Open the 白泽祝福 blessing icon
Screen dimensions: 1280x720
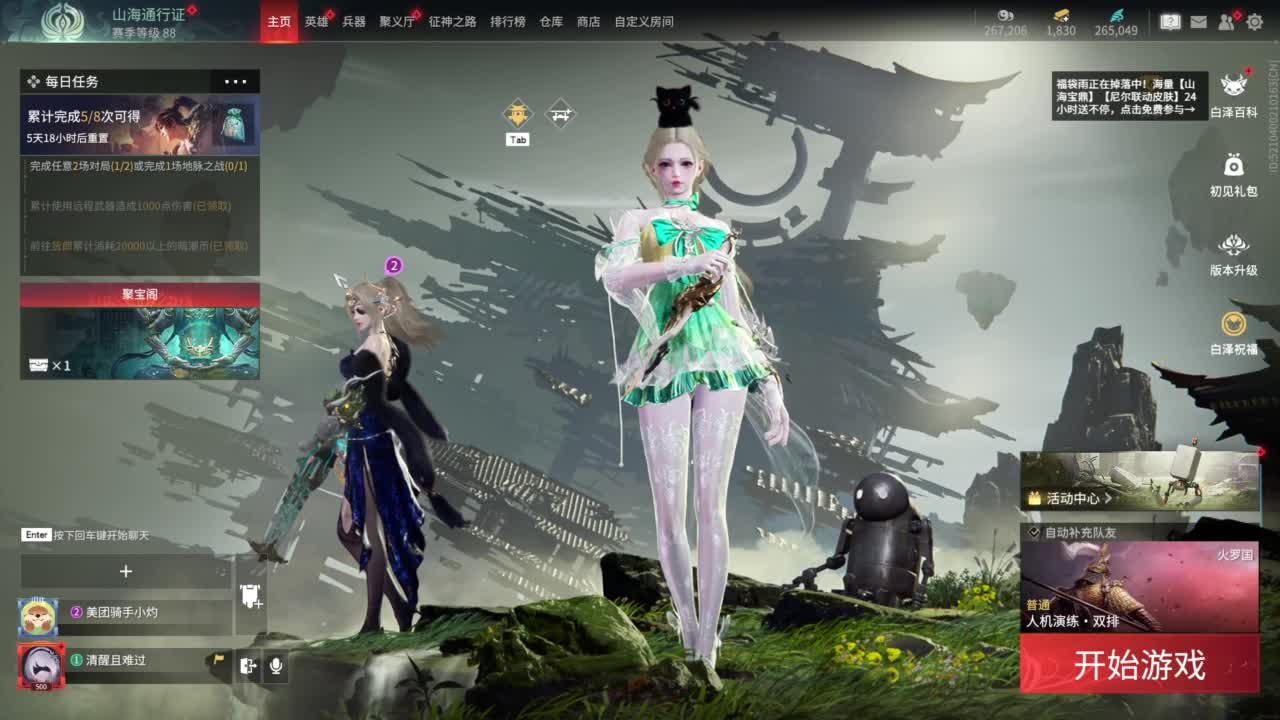[x=1234, y=323]
